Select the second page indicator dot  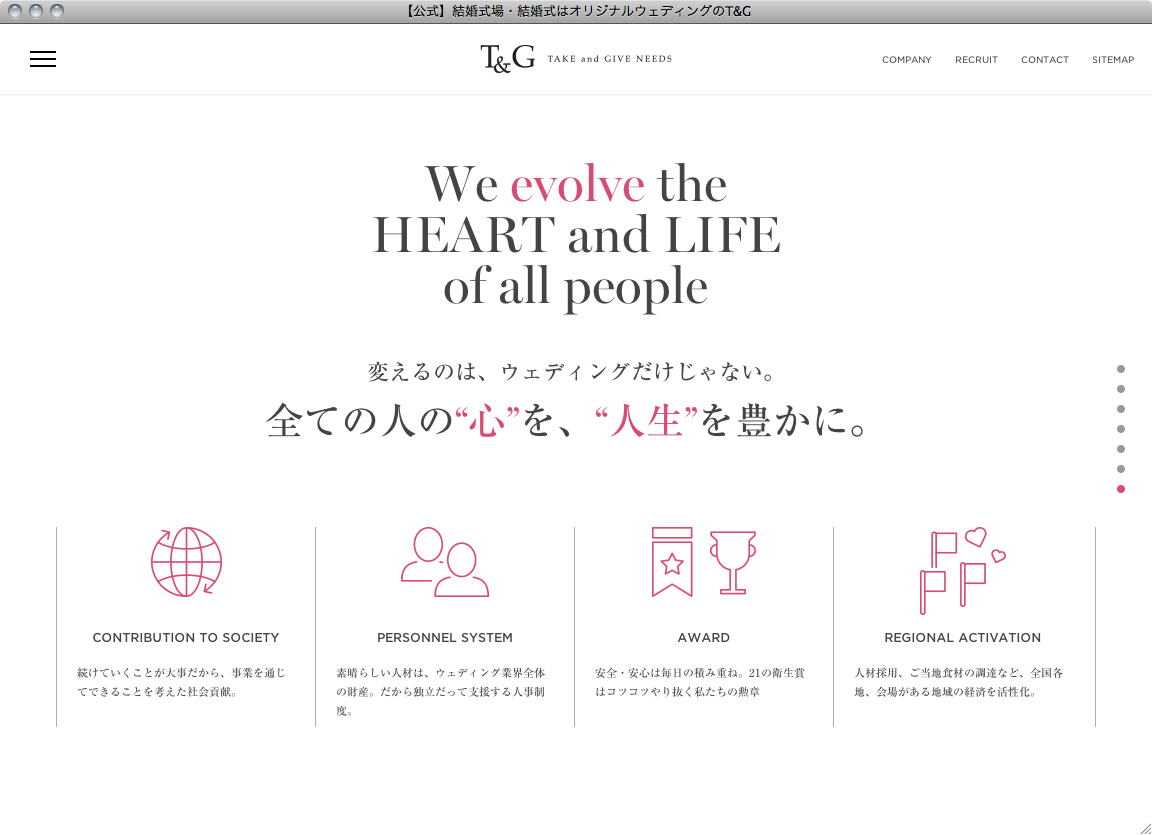1121,389
